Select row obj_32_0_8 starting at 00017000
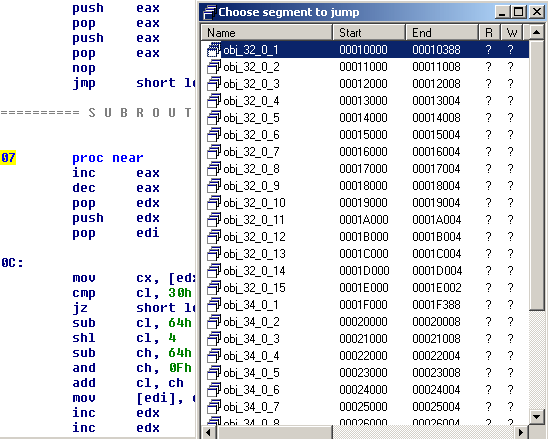Screen dimensions: 548x439 point(365,169)
